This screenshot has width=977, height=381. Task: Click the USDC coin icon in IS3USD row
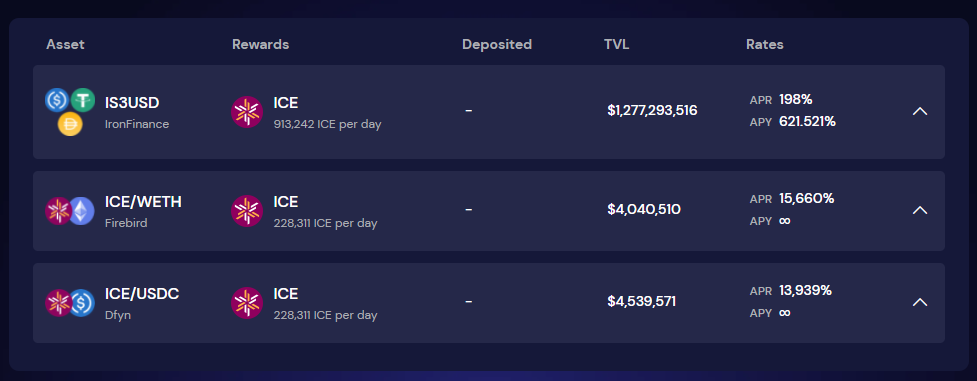[57, 100]
